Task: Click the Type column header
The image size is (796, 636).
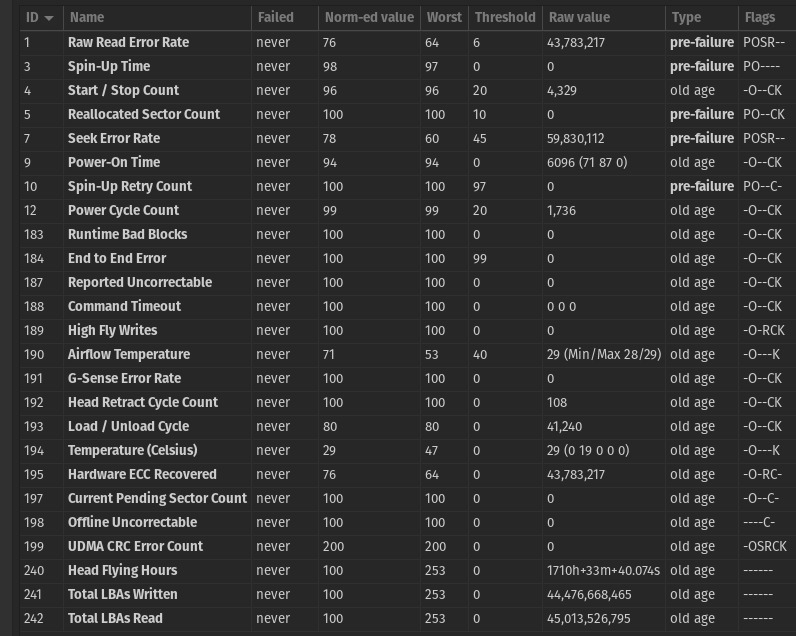Action: tap(686, 18)
